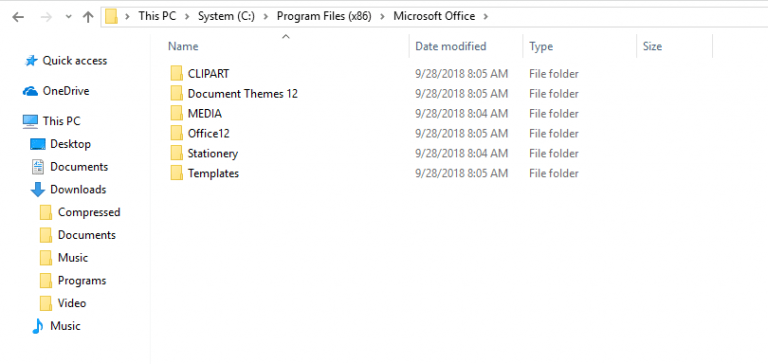Go back using the left arrow

click(18, 17)
